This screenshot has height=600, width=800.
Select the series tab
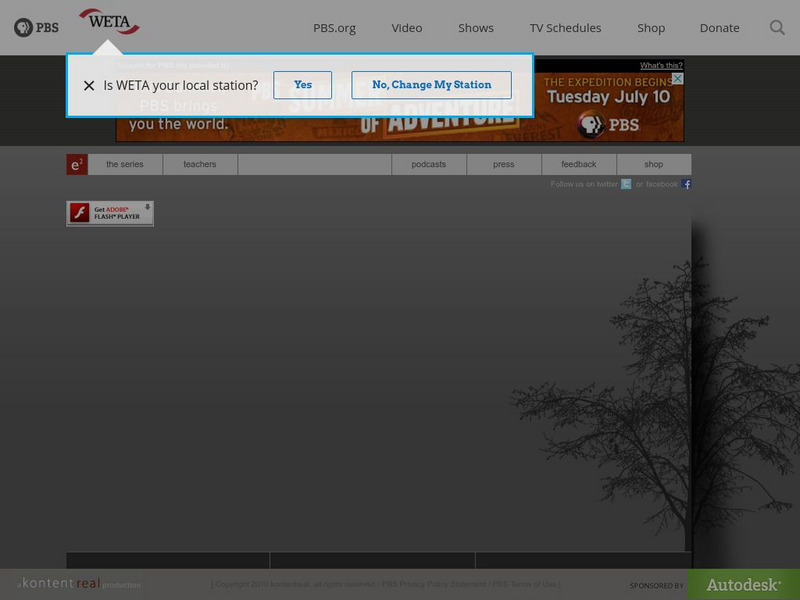pos(125,164)
